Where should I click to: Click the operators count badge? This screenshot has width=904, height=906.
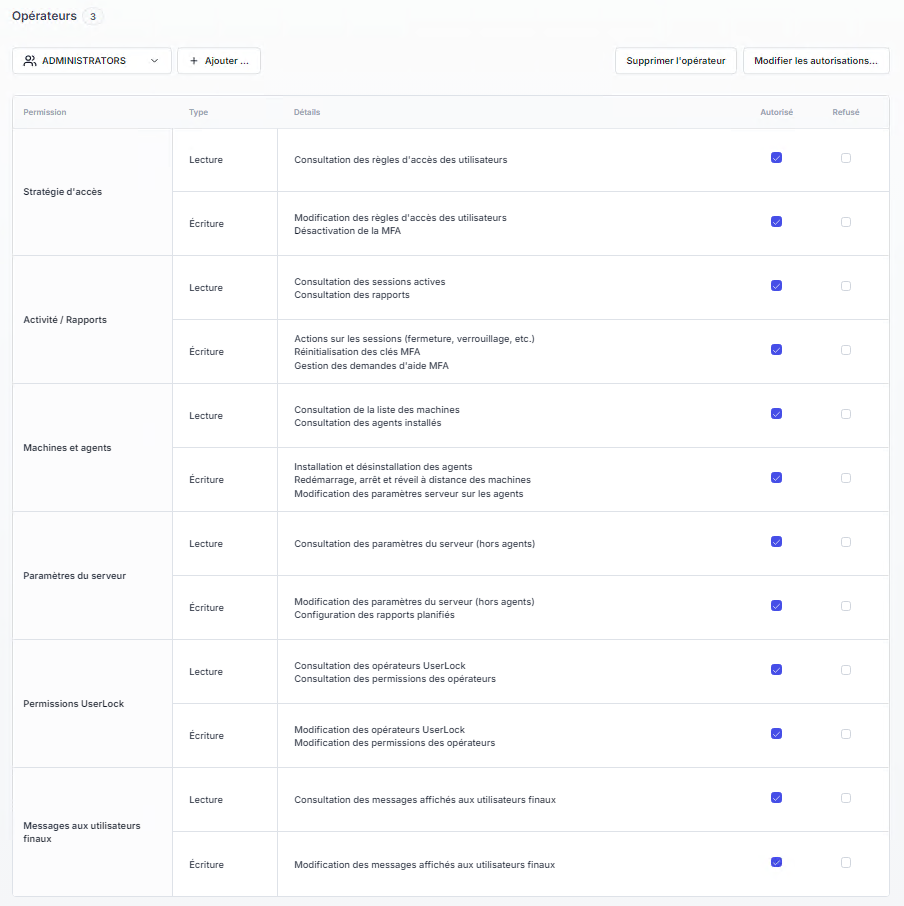pyautogui.click(x=92, y=17)
